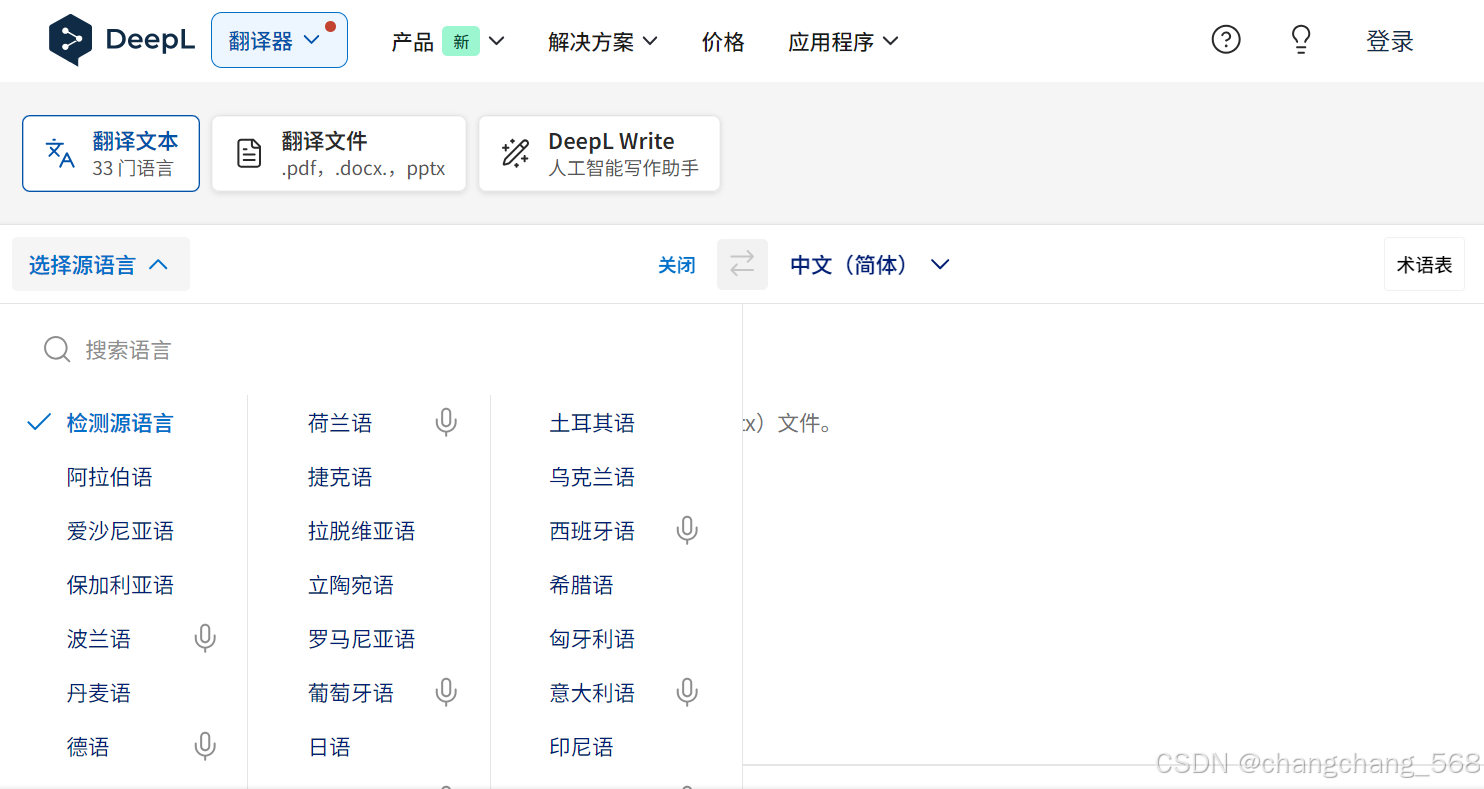
Task: Open the 术语表 button
Action: tap(1424, 265)
